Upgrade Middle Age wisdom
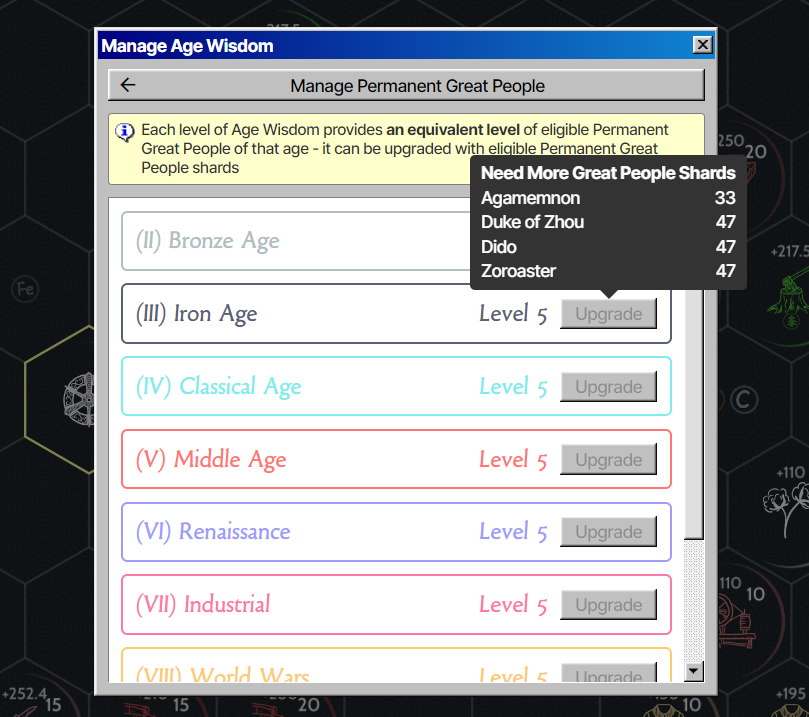Viewport: 809px width, 717px height. coord(608,459)
